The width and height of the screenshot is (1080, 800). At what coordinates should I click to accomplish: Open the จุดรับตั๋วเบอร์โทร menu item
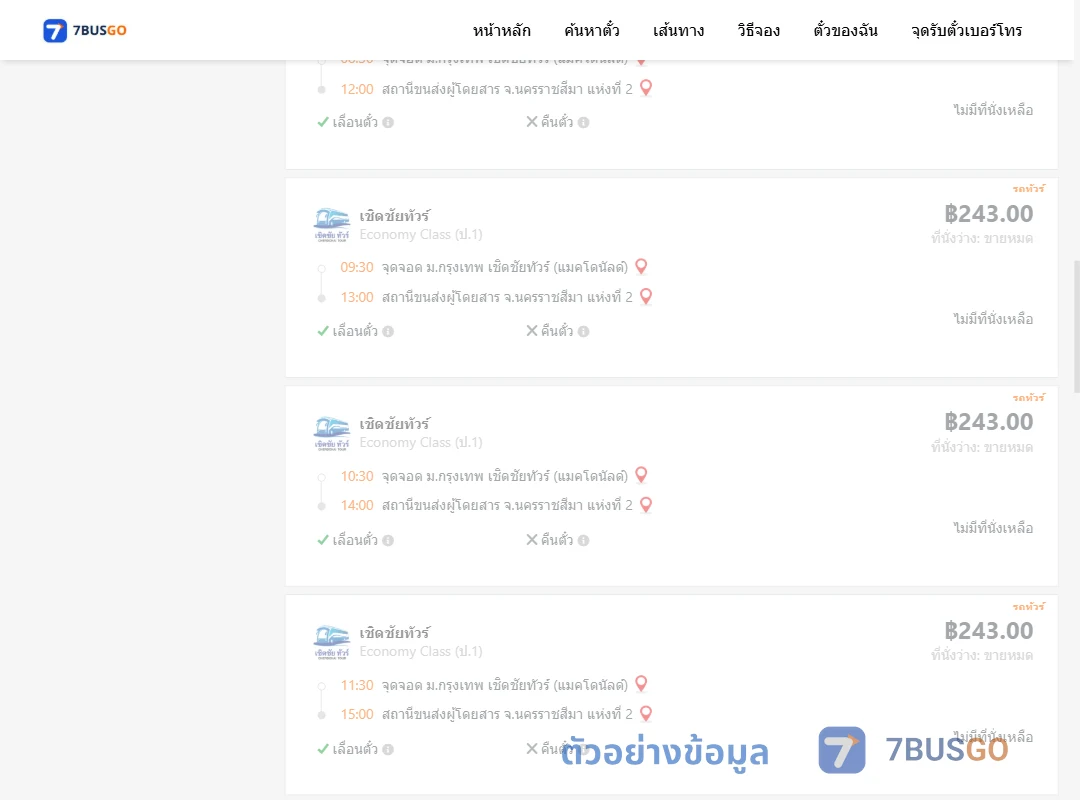pyautogui.click(x=966, y=30)
